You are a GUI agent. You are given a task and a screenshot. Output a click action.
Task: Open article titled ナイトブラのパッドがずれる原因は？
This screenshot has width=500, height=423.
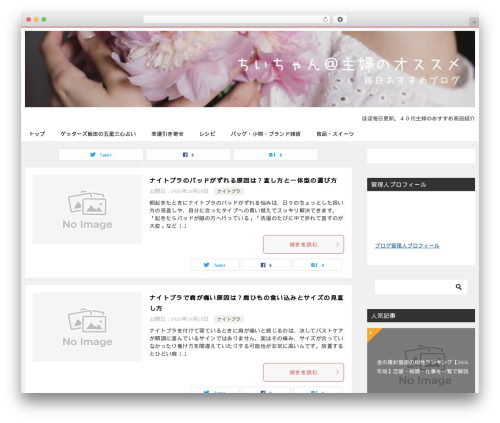243,180
